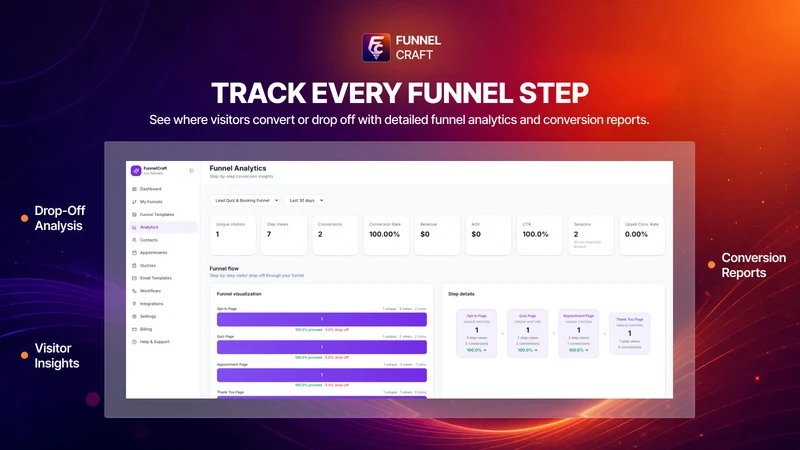The height and width of the screenshot is (450, 800).
Task: Collapse the sidebar with the panel toggle icon
Action: pyautogui.click(x=191, y=171)
